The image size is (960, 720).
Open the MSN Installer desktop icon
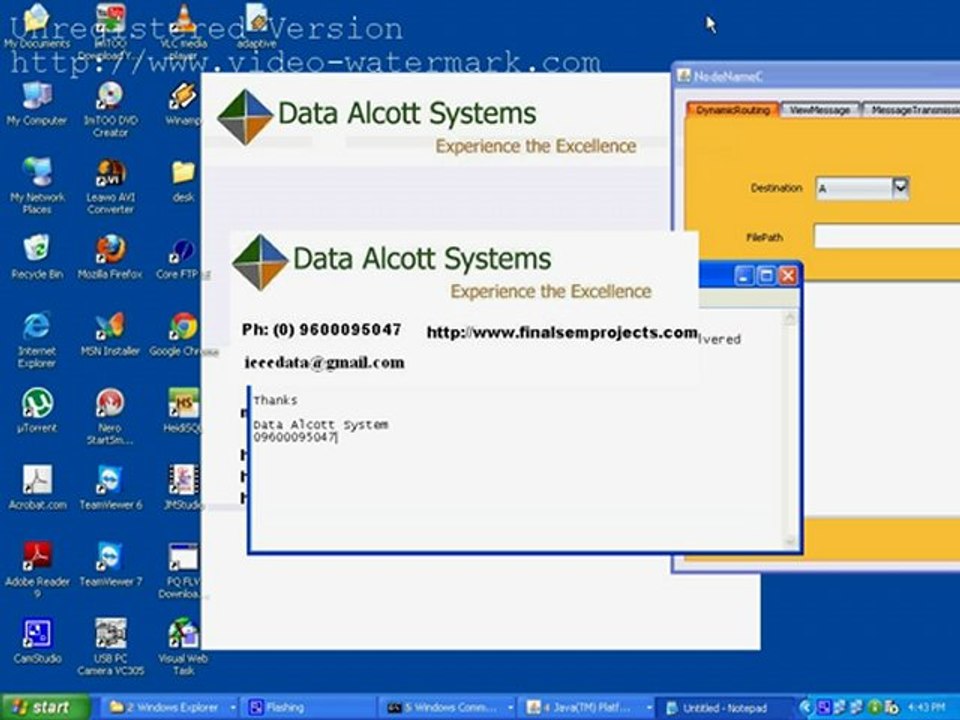click(x=110, y=334)
